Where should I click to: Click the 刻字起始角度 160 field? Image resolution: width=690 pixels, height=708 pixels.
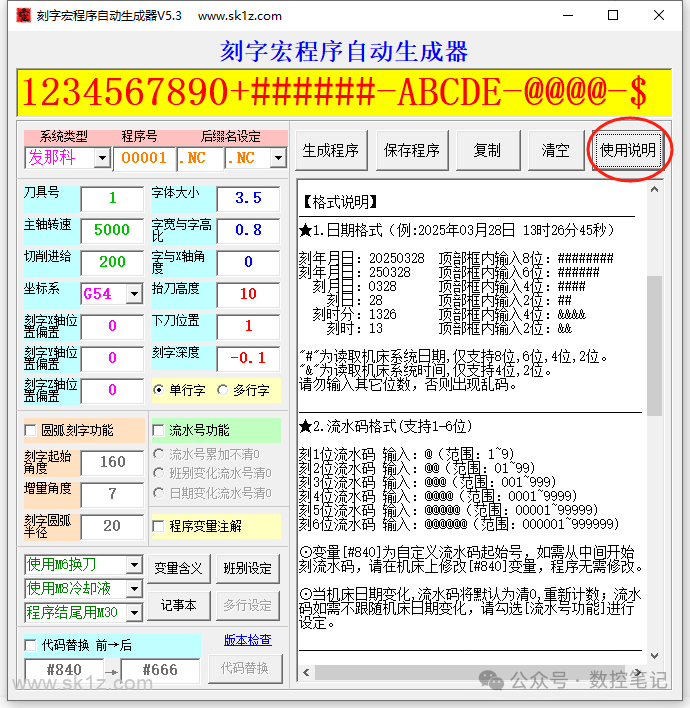(112, 462)
